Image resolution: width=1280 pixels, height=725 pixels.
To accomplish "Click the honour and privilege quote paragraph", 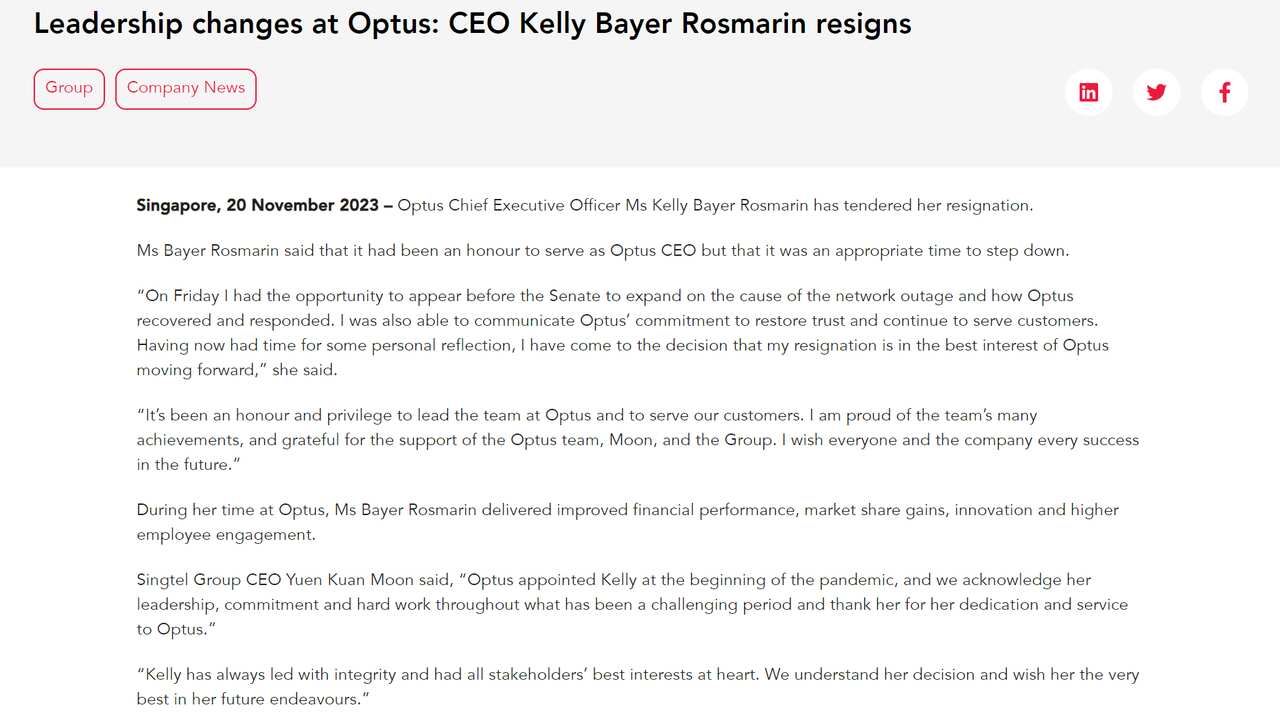I will (637, 439).
